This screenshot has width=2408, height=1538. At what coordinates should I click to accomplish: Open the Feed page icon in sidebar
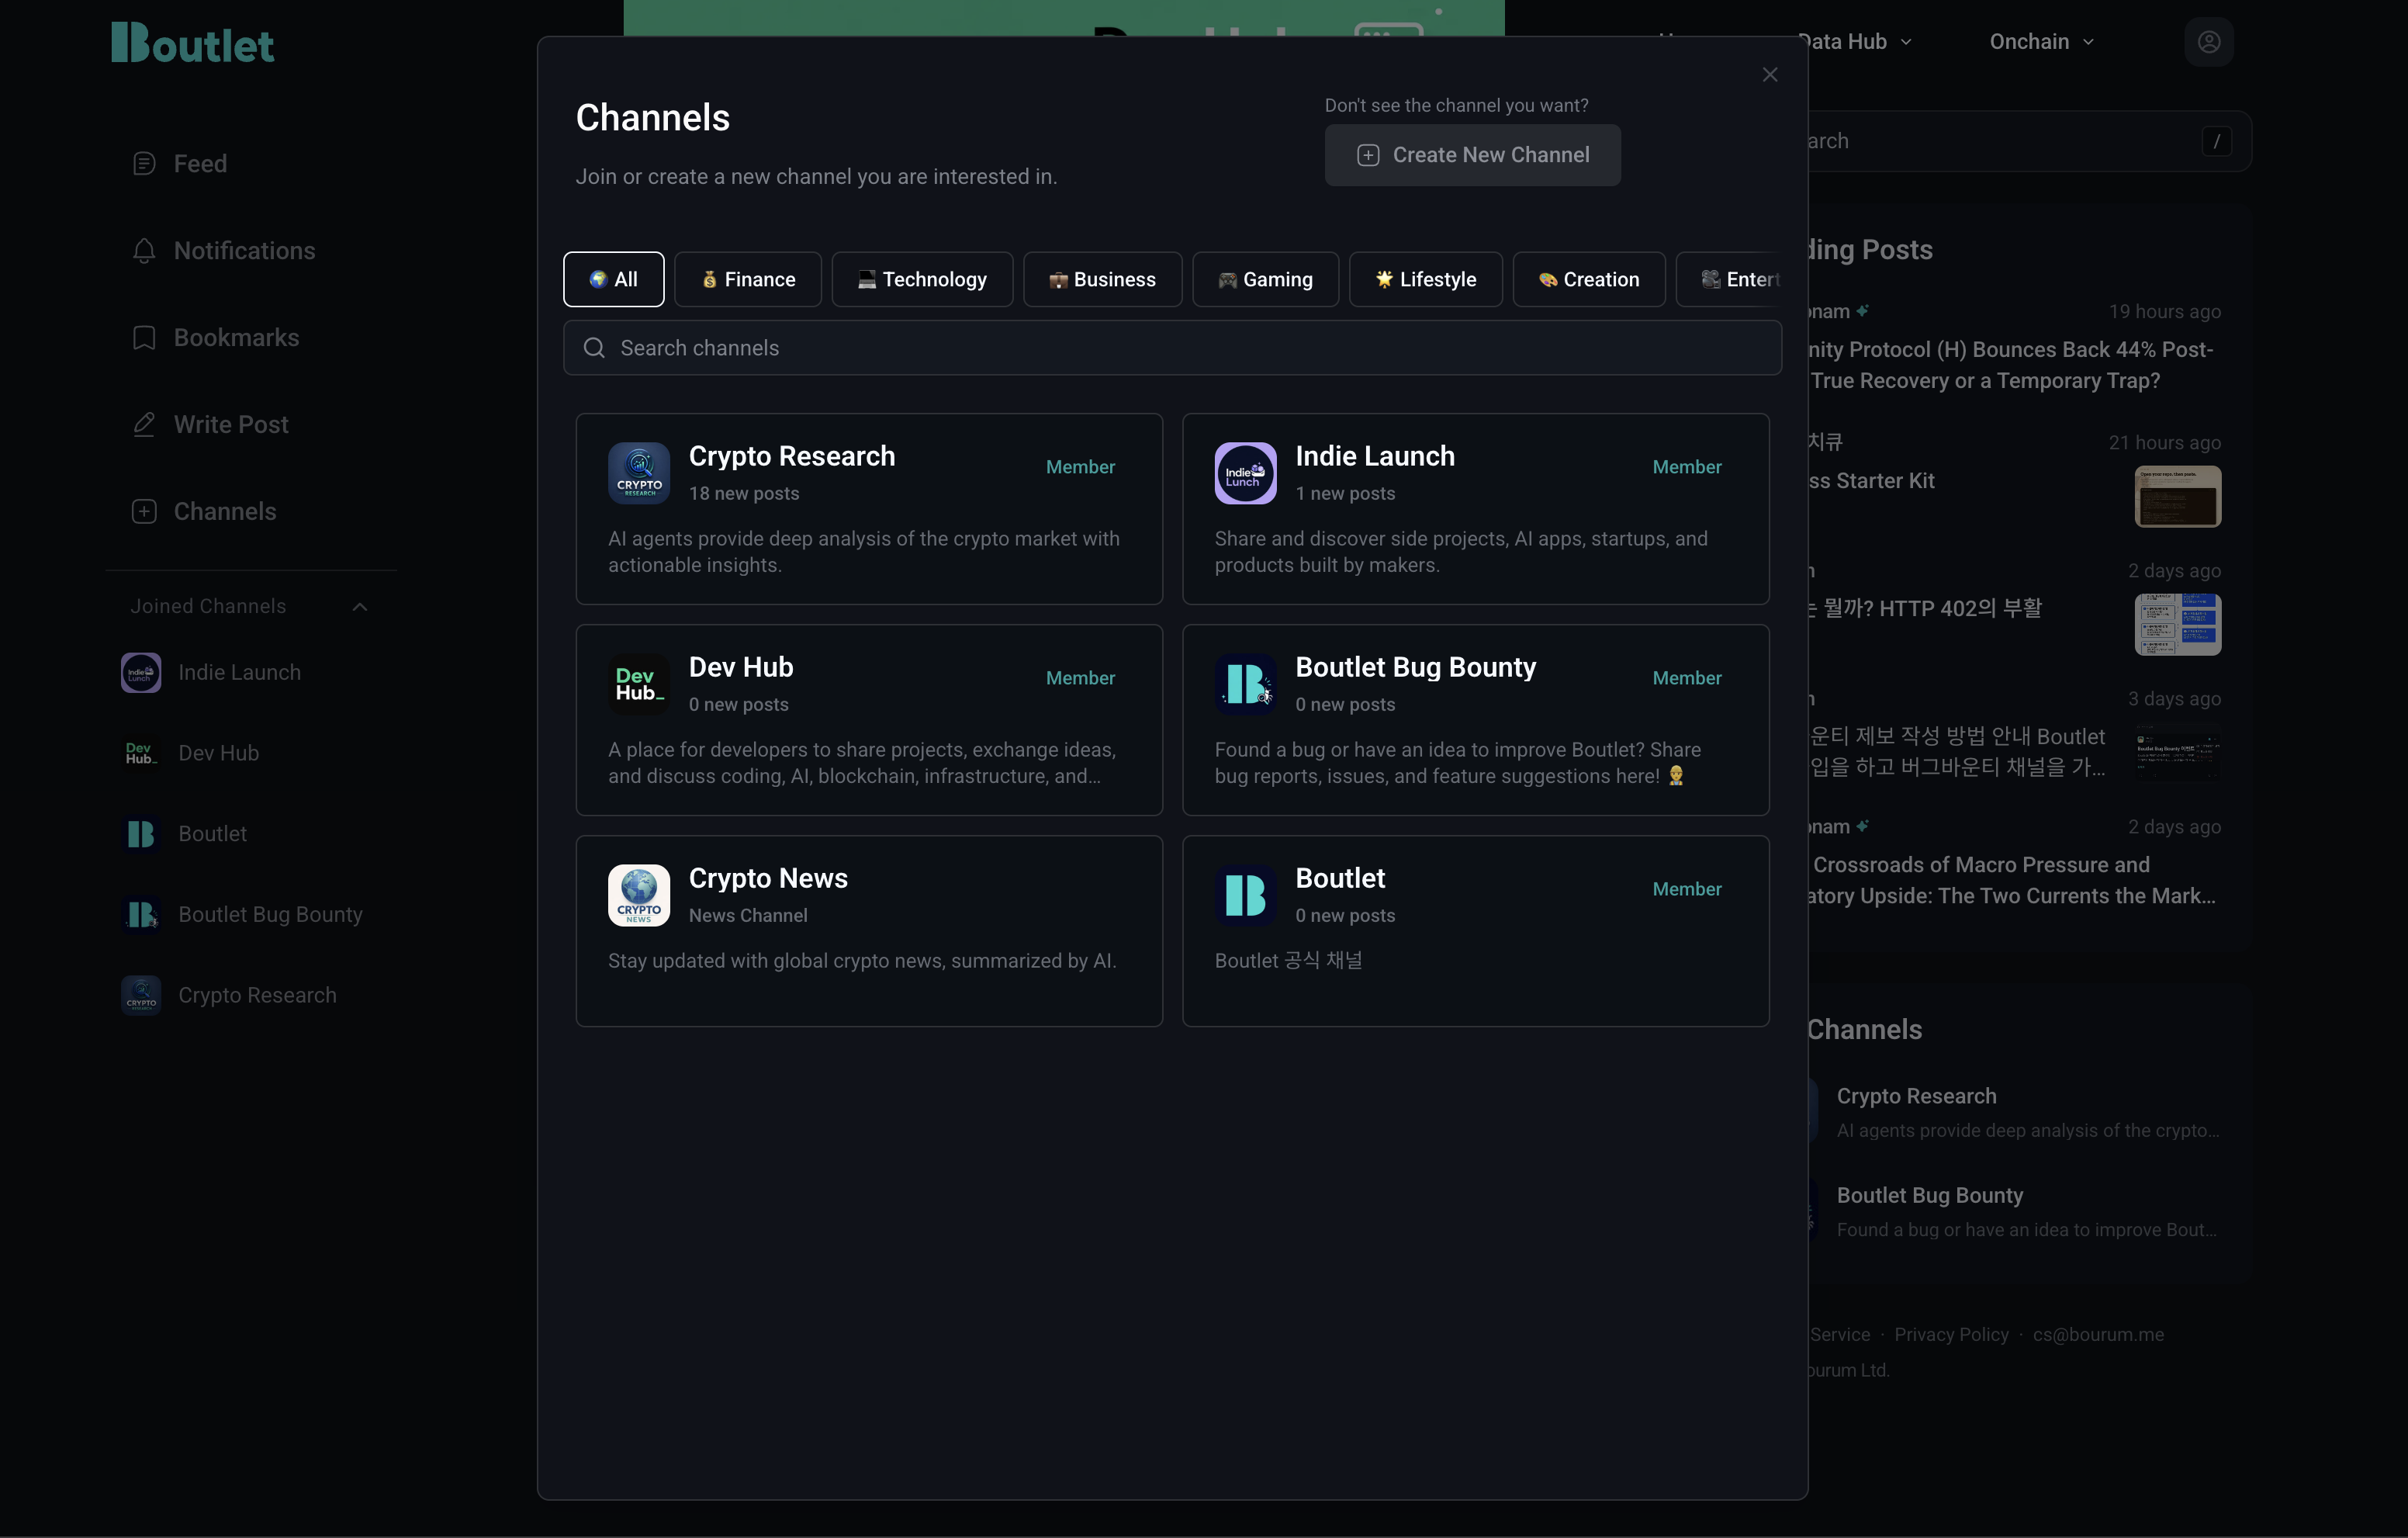pos(144,164)
